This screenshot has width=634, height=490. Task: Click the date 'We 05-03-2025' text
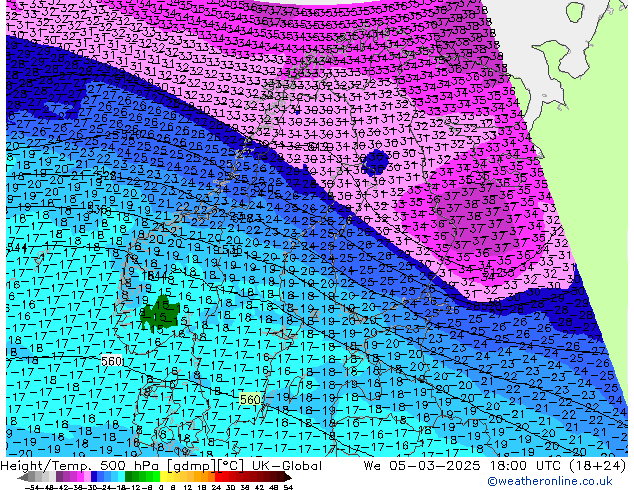[423, 466]
